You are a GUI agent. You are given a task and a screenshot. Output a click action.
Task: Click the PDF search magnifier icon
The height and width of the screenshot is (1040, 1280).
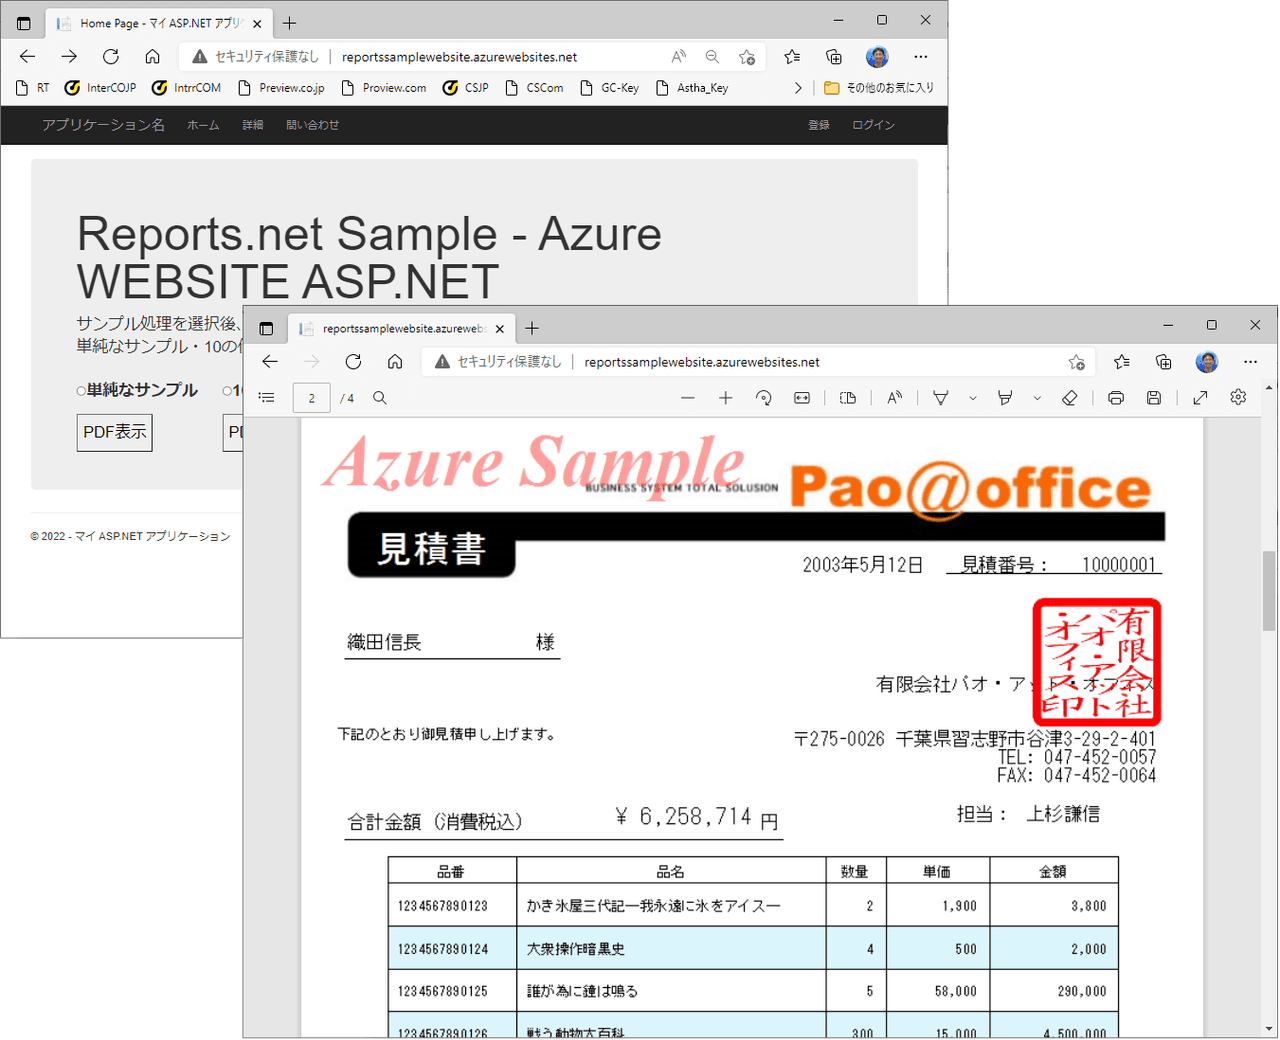(380, 397)
